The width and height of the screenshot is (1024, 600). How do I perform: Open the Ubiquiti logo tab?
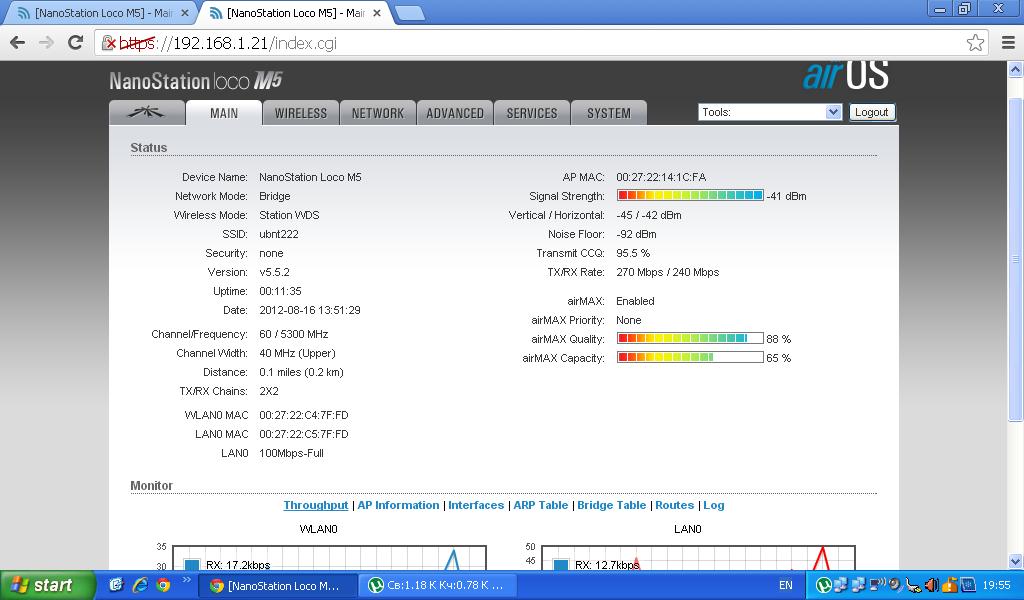click(147, 113)
